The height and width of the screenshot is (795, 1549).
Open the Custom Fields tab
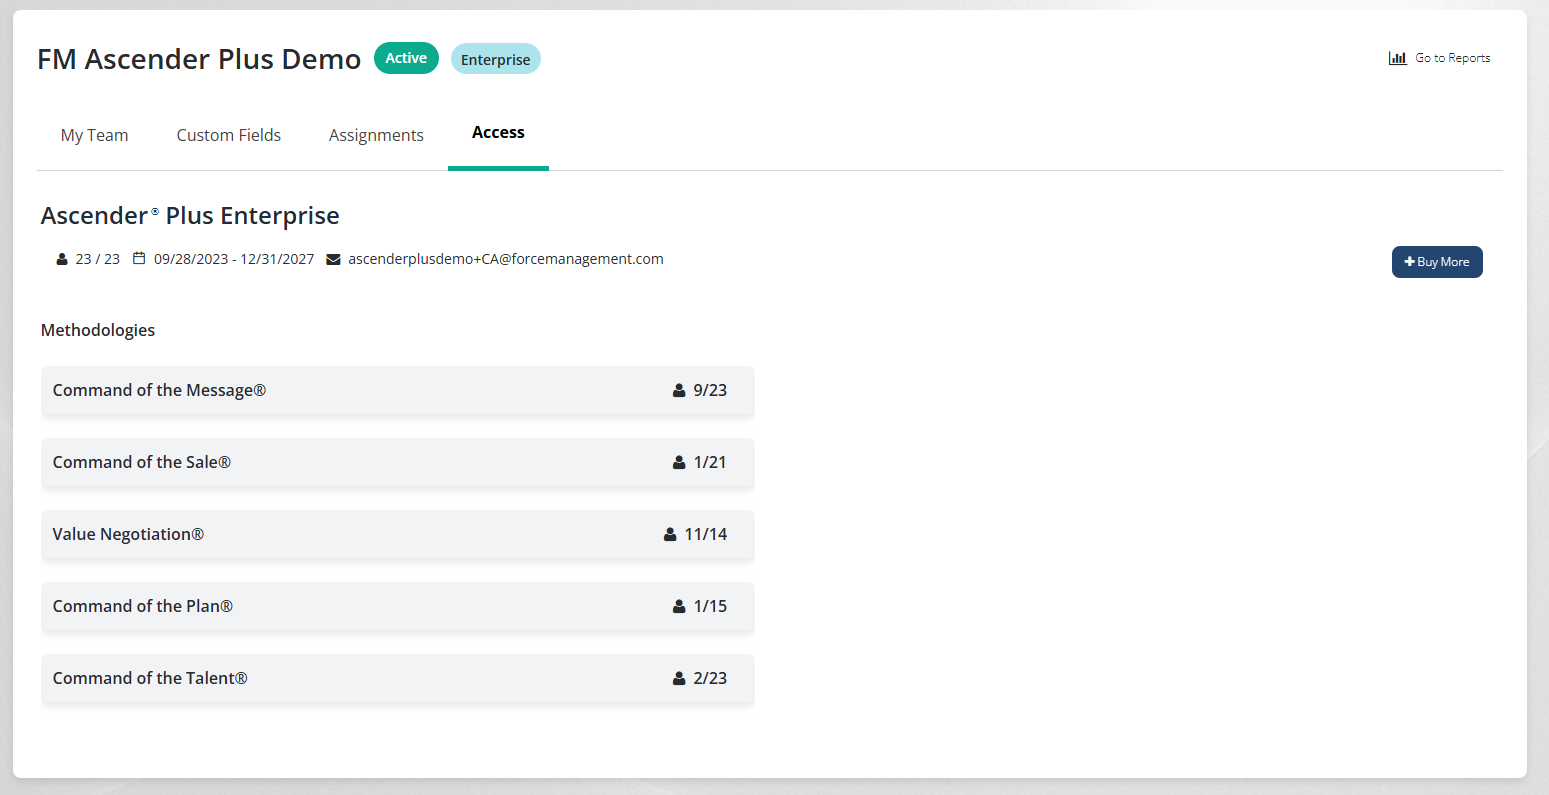coord(228,135)
